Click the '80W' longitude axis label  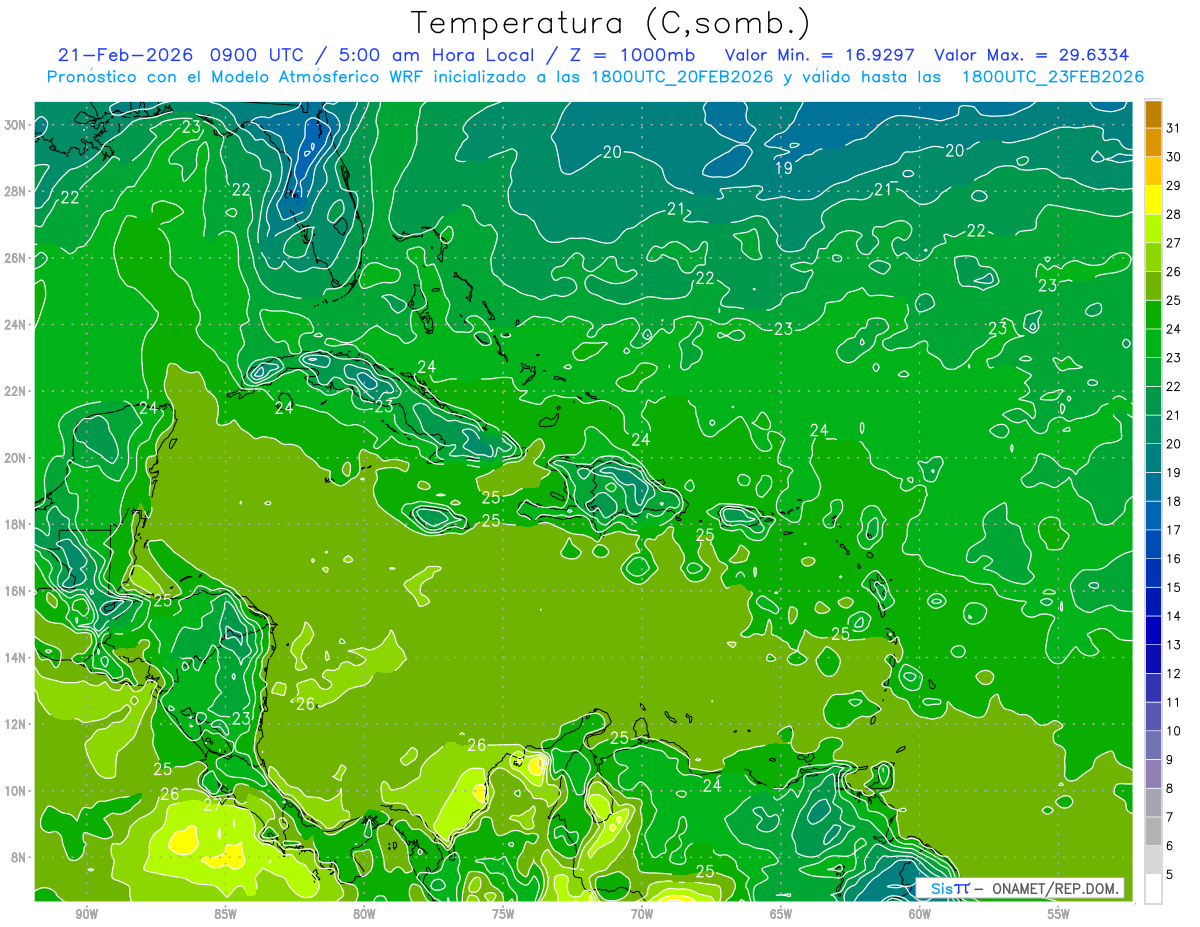pos(364,914)
